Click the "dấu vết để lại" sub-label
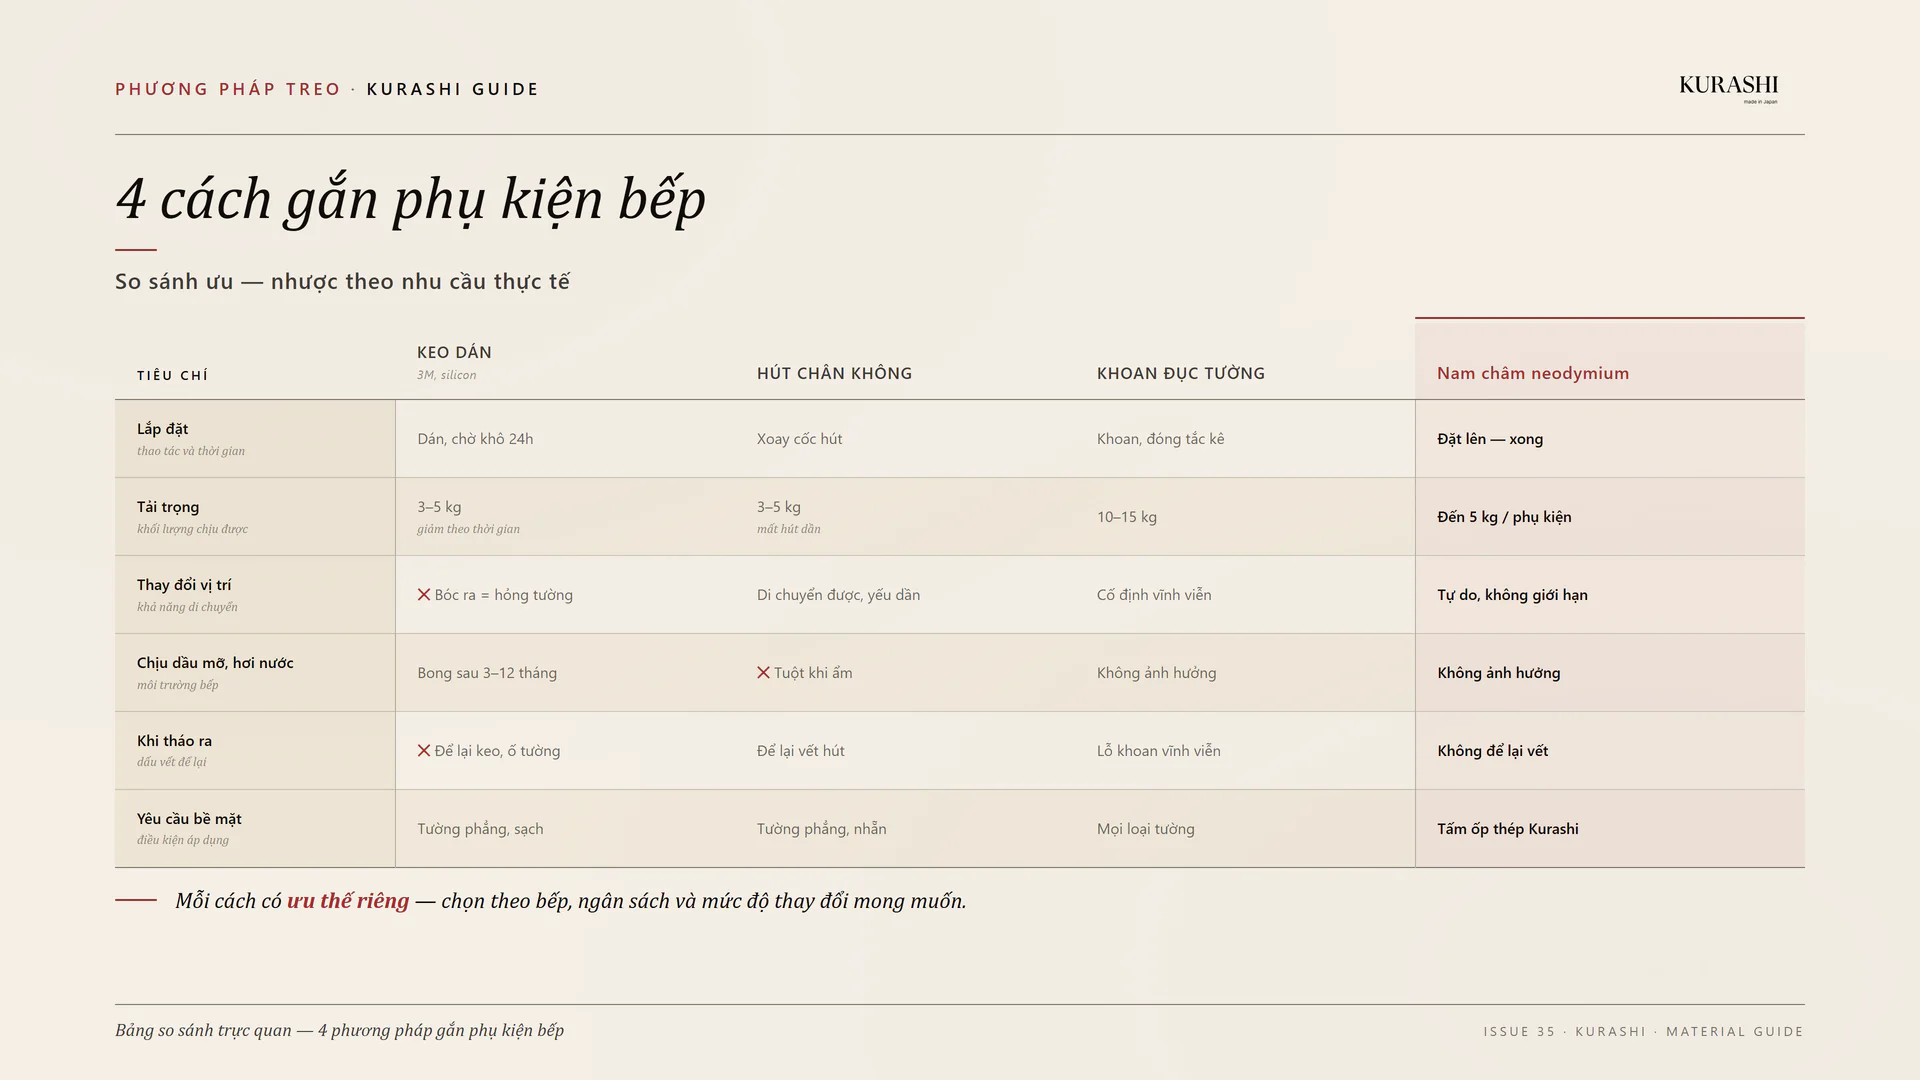 coord(171,762)
